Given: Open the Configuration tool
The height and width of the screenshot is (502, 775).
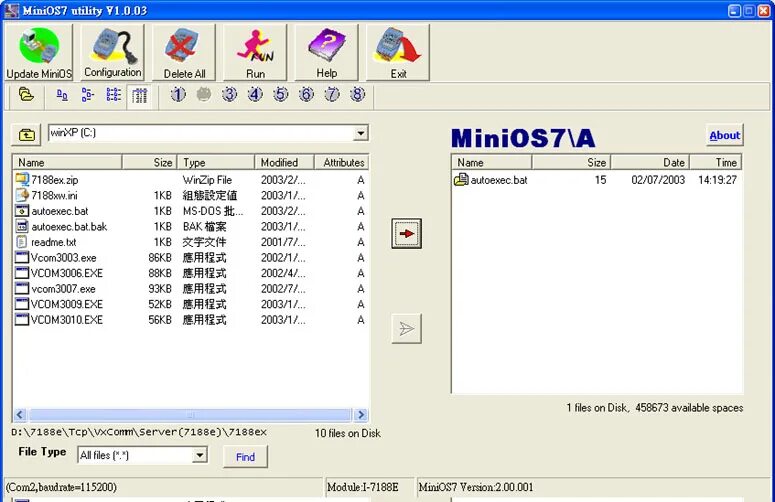Looking at the screenshot, I should coord(112,52).
